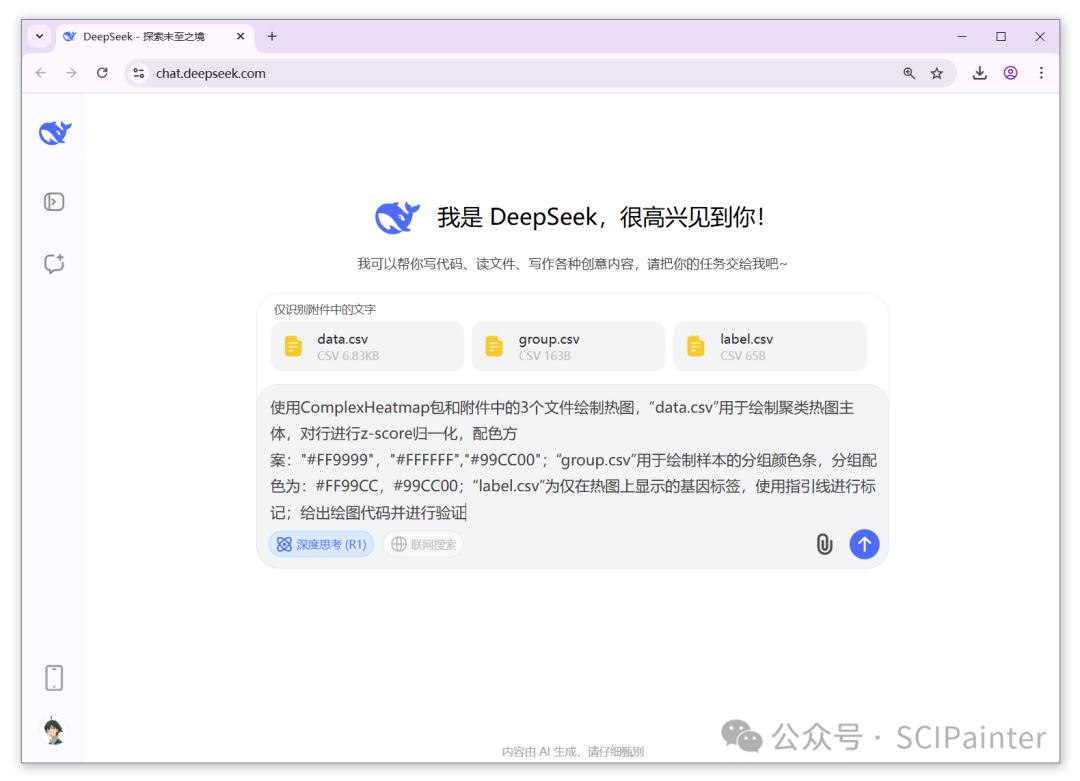Open the mobile app phone icon

click(x=54, y=678)
